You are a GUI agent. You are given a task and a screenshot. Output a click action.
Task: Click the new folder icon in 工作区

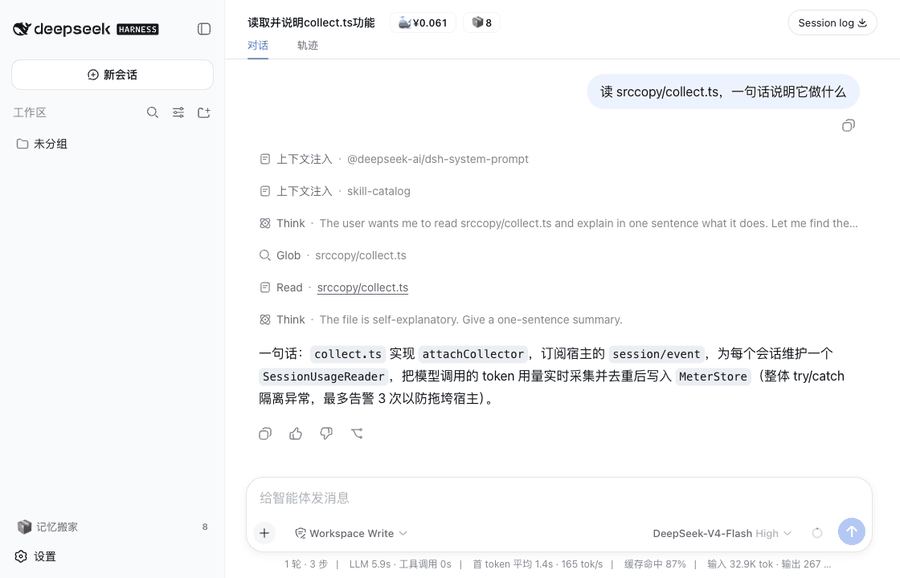tap(204, 113)
